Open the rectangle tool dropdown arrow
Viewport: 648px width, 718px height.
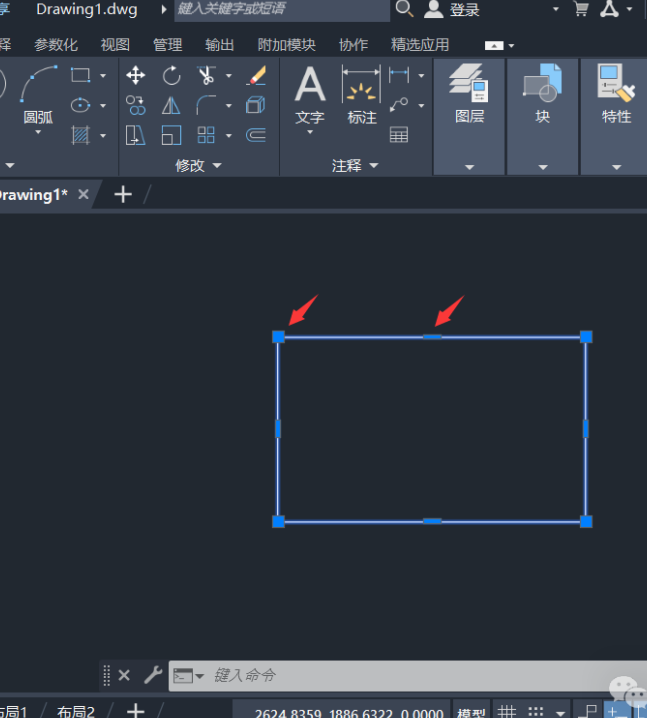coord(102,76)
